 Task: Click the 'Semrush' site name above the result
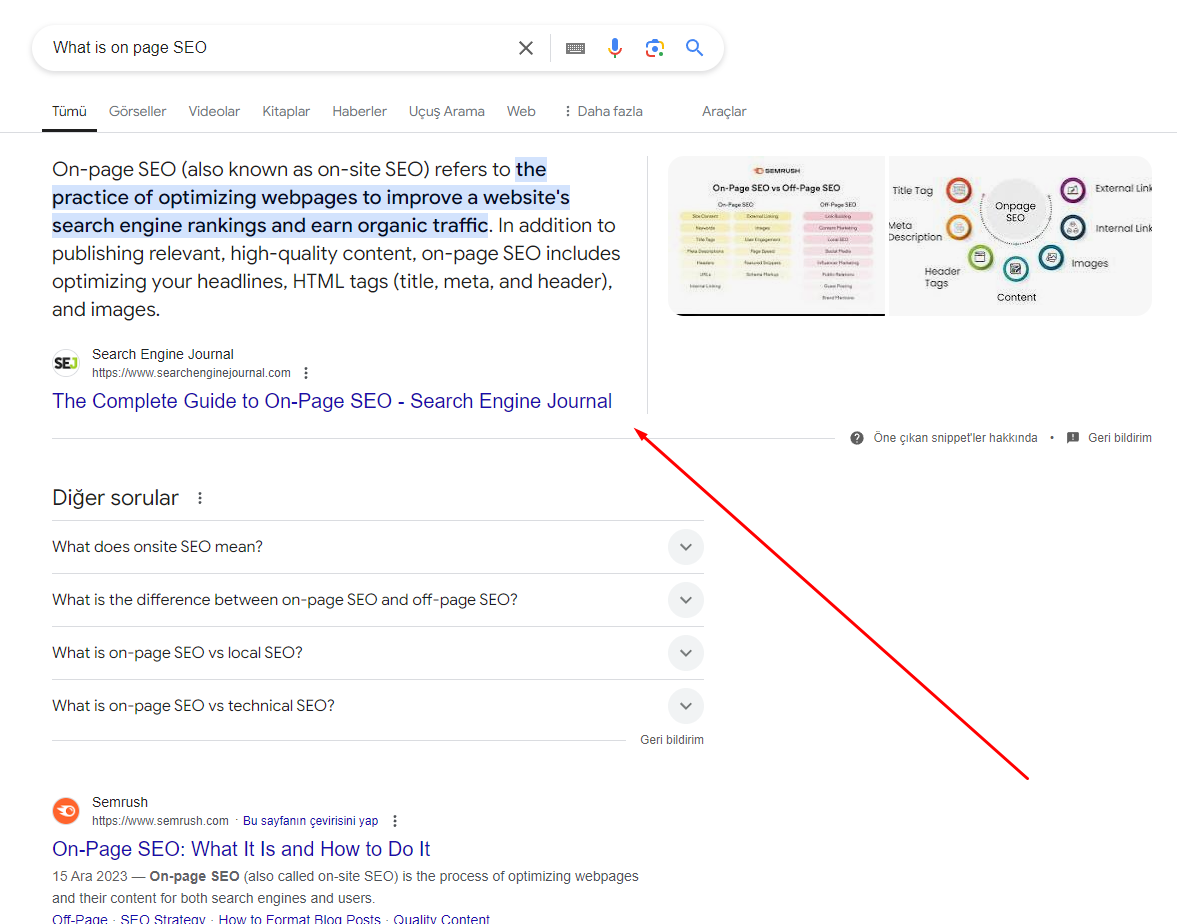point(120,802)
